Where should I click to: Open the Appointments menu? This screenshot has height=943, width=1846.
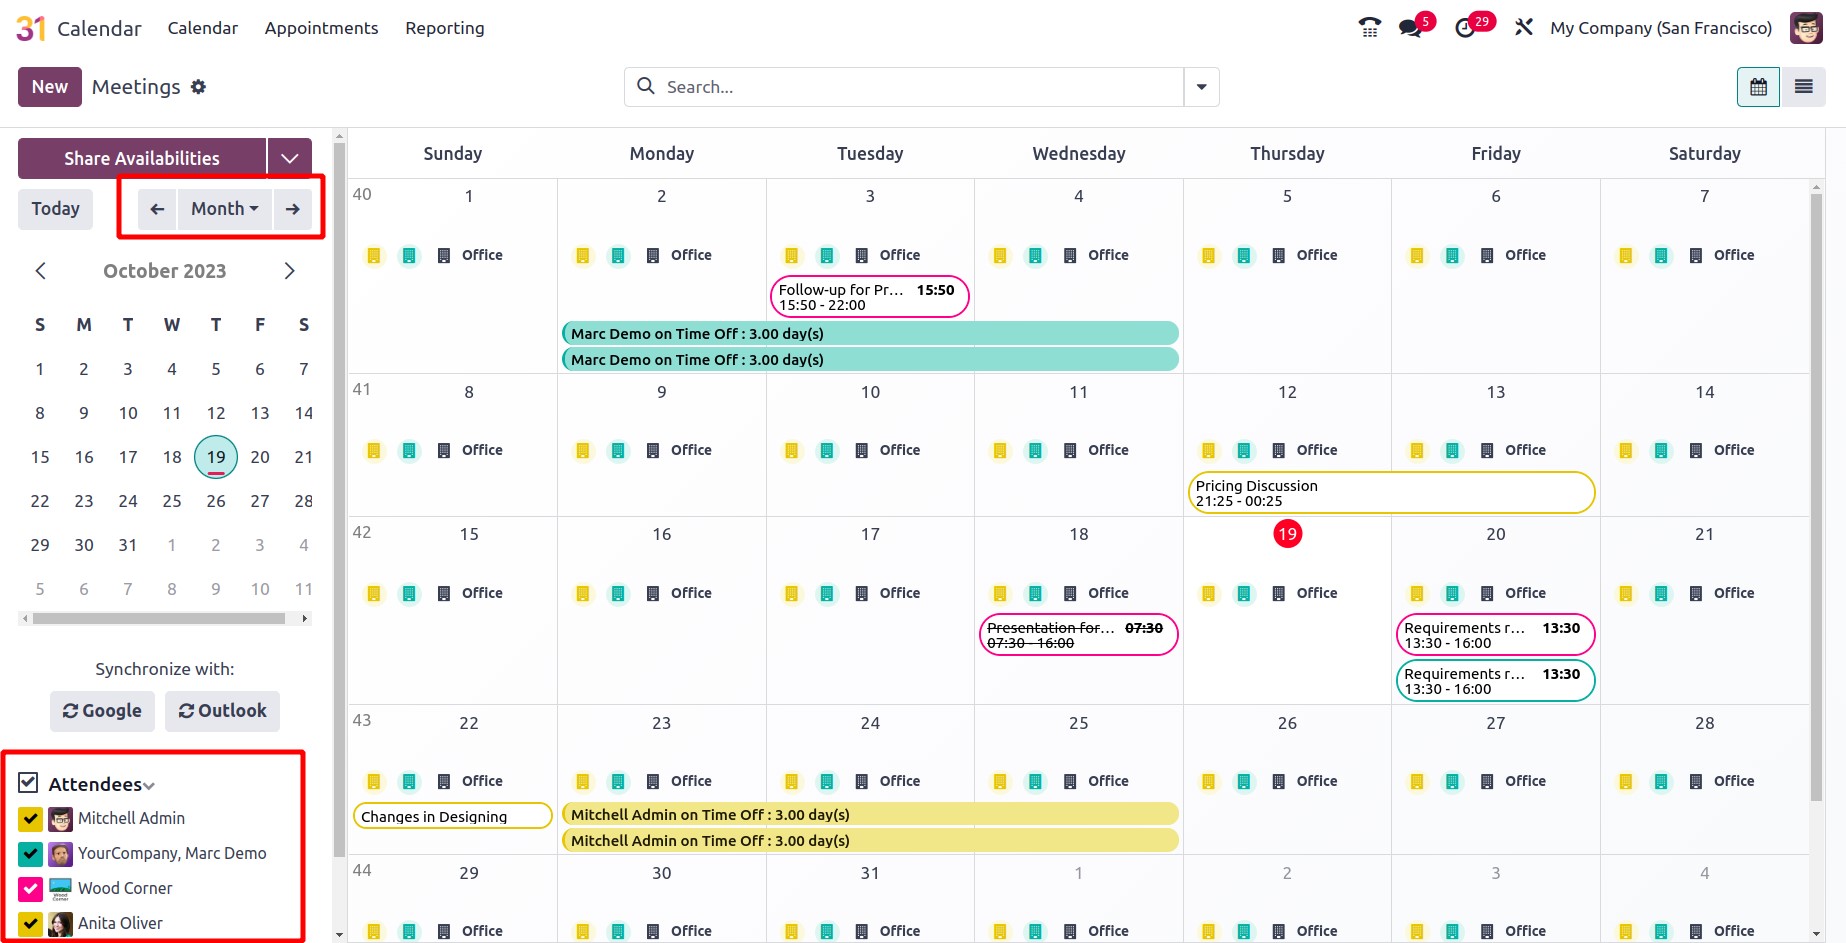(321, 28)
